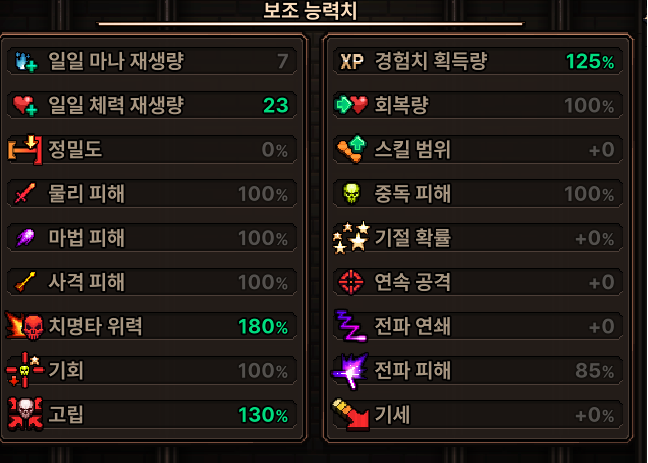The height and width of the screenshot is (463, 648).
Task: Click the 125% experience gain value
Action: coord(590,62)
